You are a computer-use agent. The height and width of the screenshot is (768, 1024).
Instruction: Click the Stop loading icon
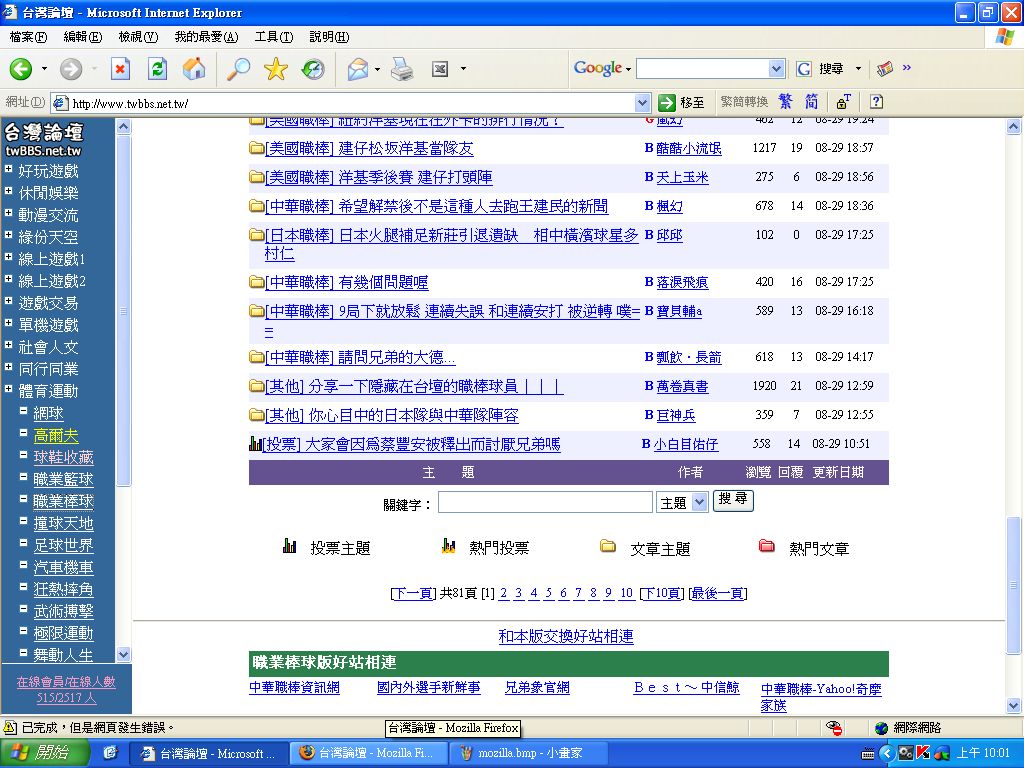(x=120, y=69)
